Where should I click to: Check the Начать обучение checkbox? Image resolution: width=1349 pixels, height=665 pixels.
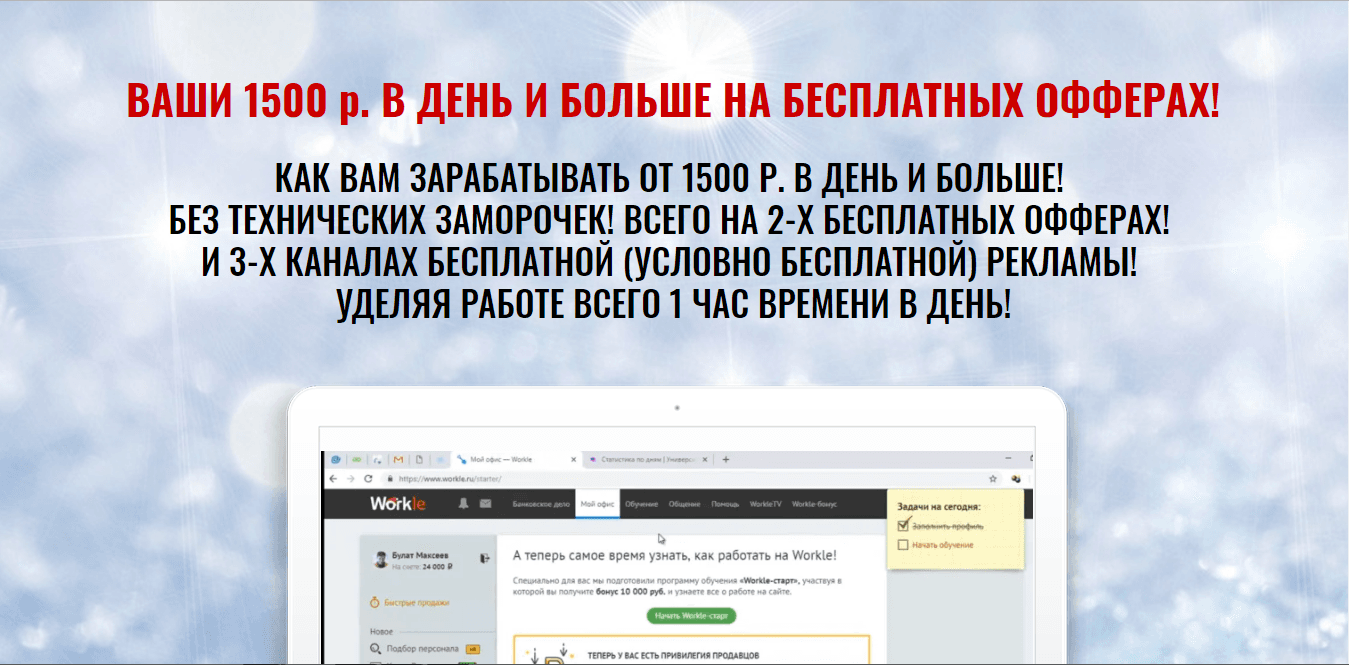[903, 545]
